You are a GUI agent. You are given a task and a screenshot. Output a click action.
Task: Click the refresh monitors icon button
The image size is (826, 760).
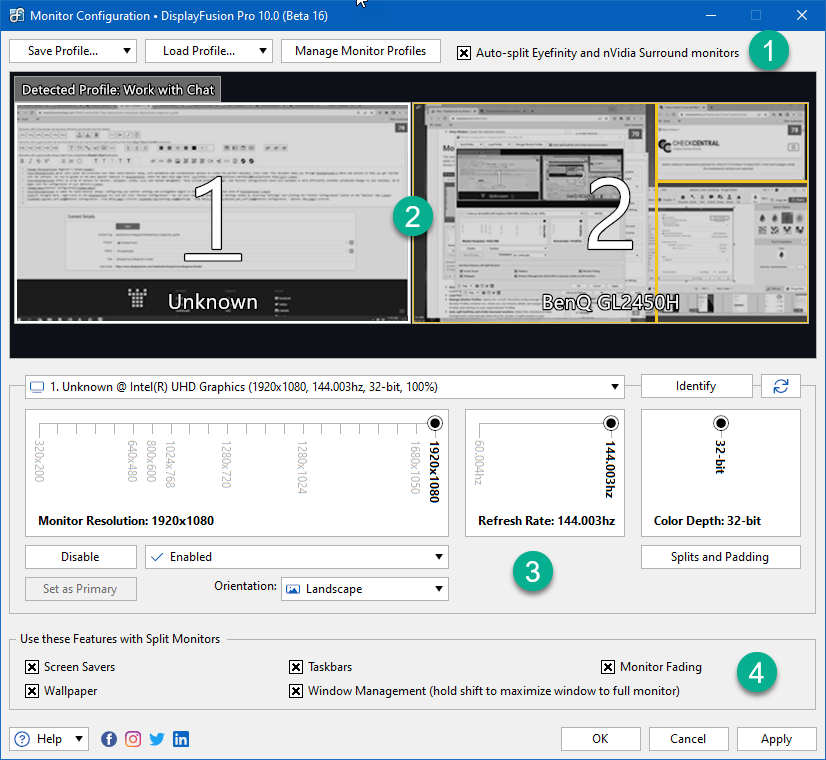click(x=781, y=386)
